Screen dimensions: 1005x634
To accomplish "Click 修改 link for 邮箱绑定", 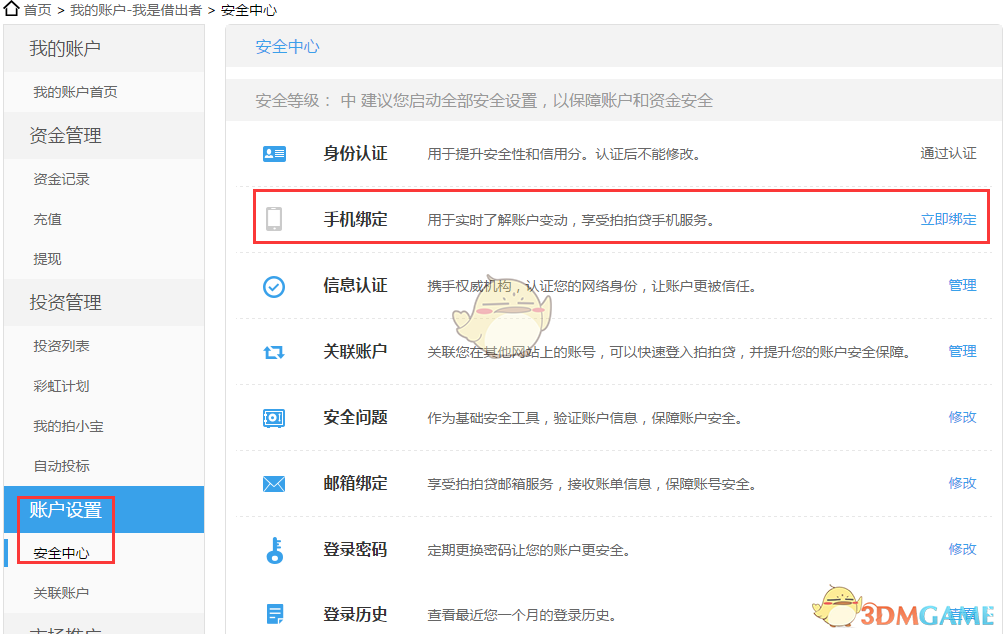I will 963,483.
